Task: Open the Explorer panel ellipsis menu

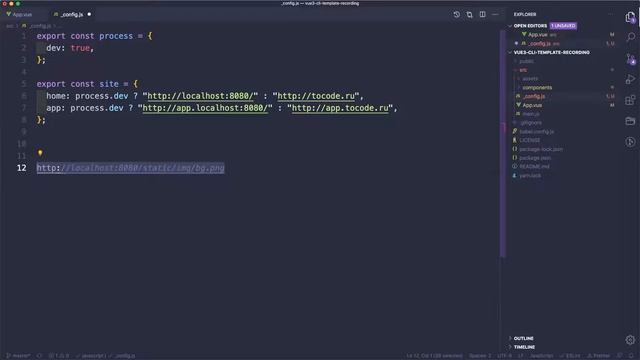Action: tap(611, 14)
